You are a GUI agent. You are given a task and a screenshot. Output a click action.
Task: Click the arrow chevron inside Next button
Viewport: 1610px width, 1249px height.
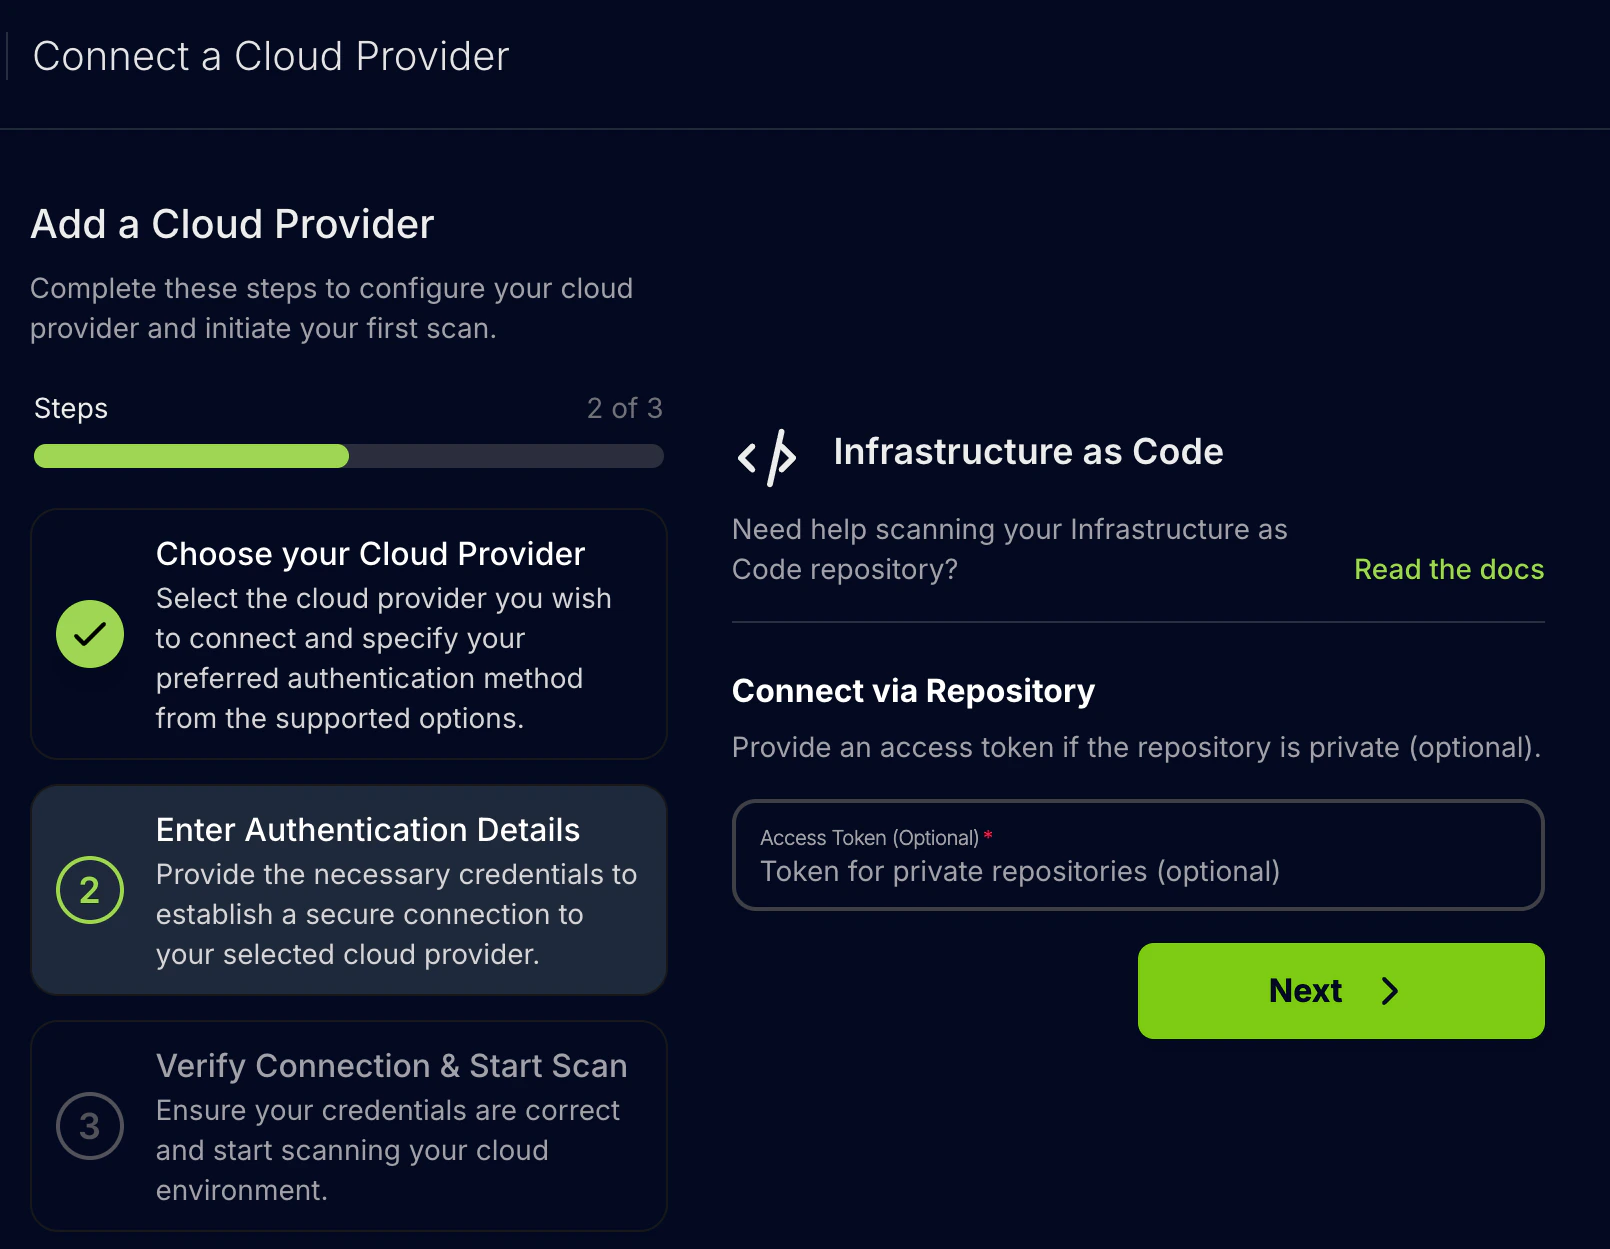click(x=1390, y=991)
